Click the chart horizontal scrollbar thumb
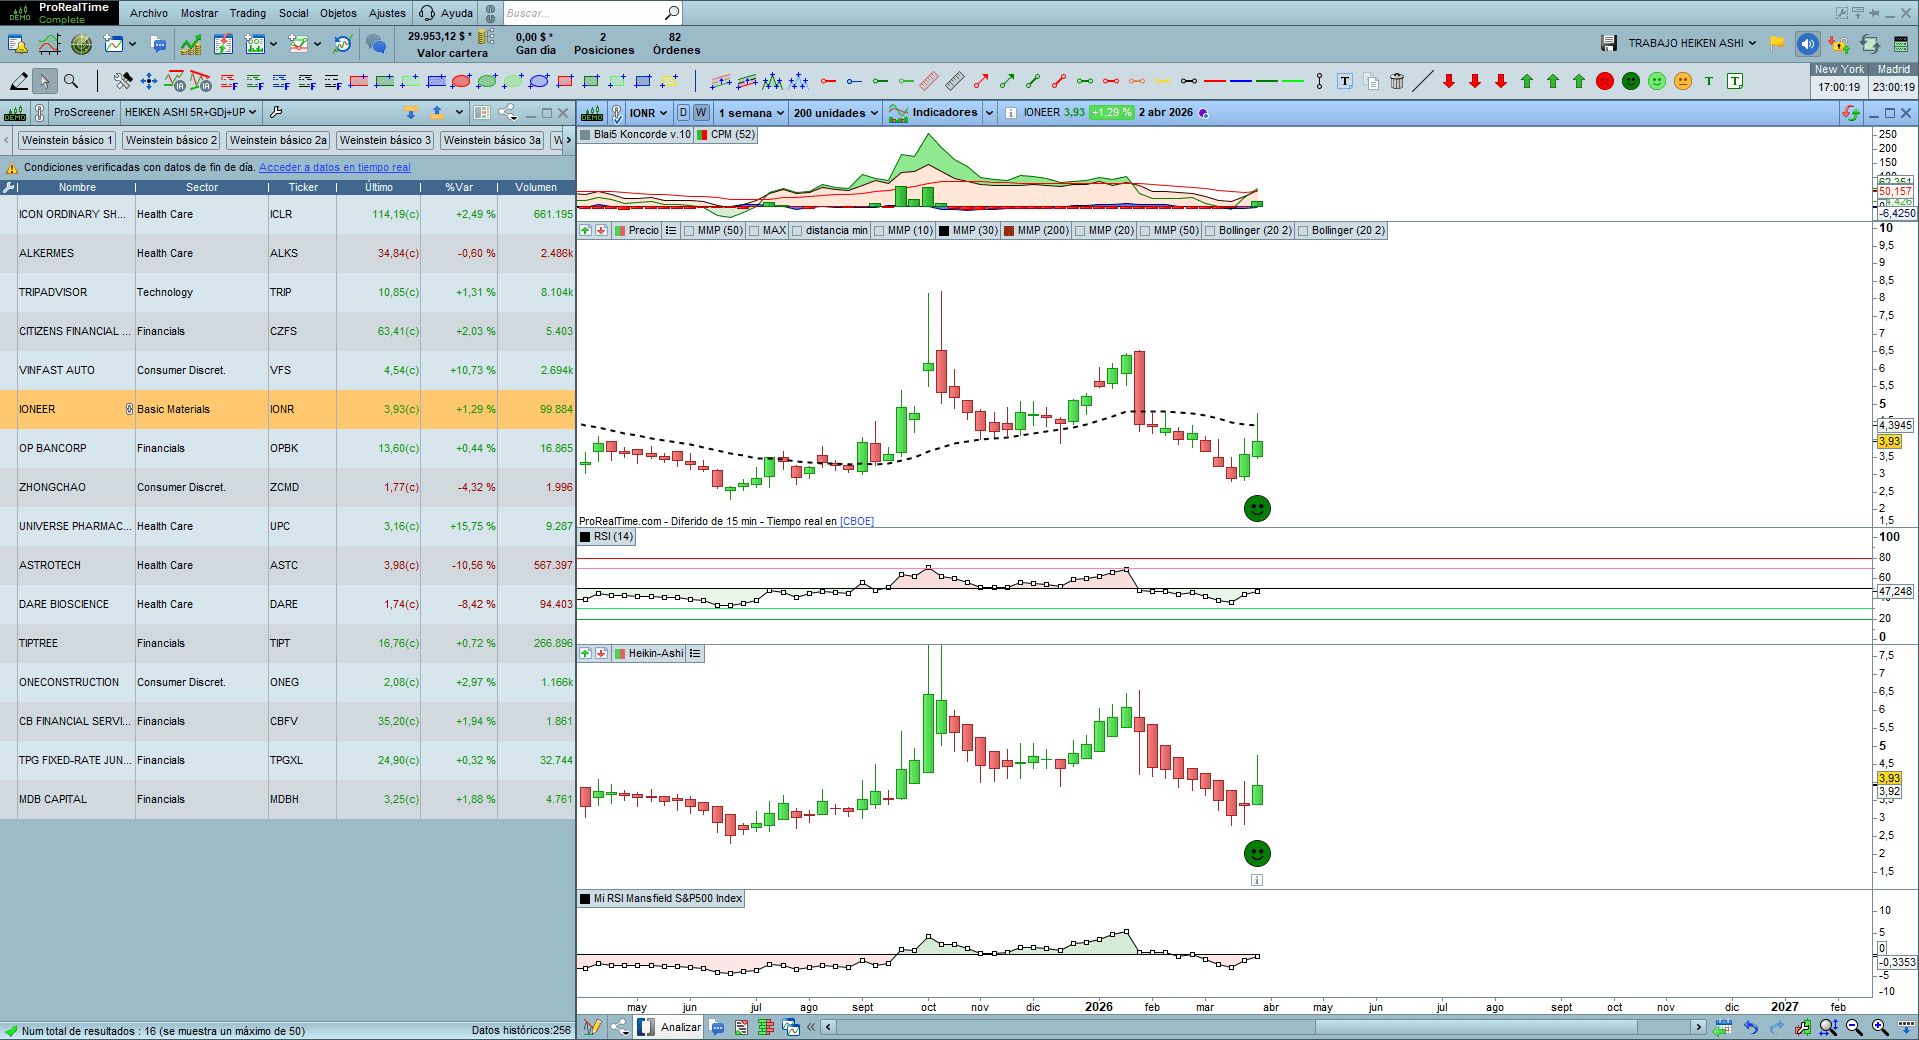Viewport: 1919px width, 1040px height. click(1476, 1027)
